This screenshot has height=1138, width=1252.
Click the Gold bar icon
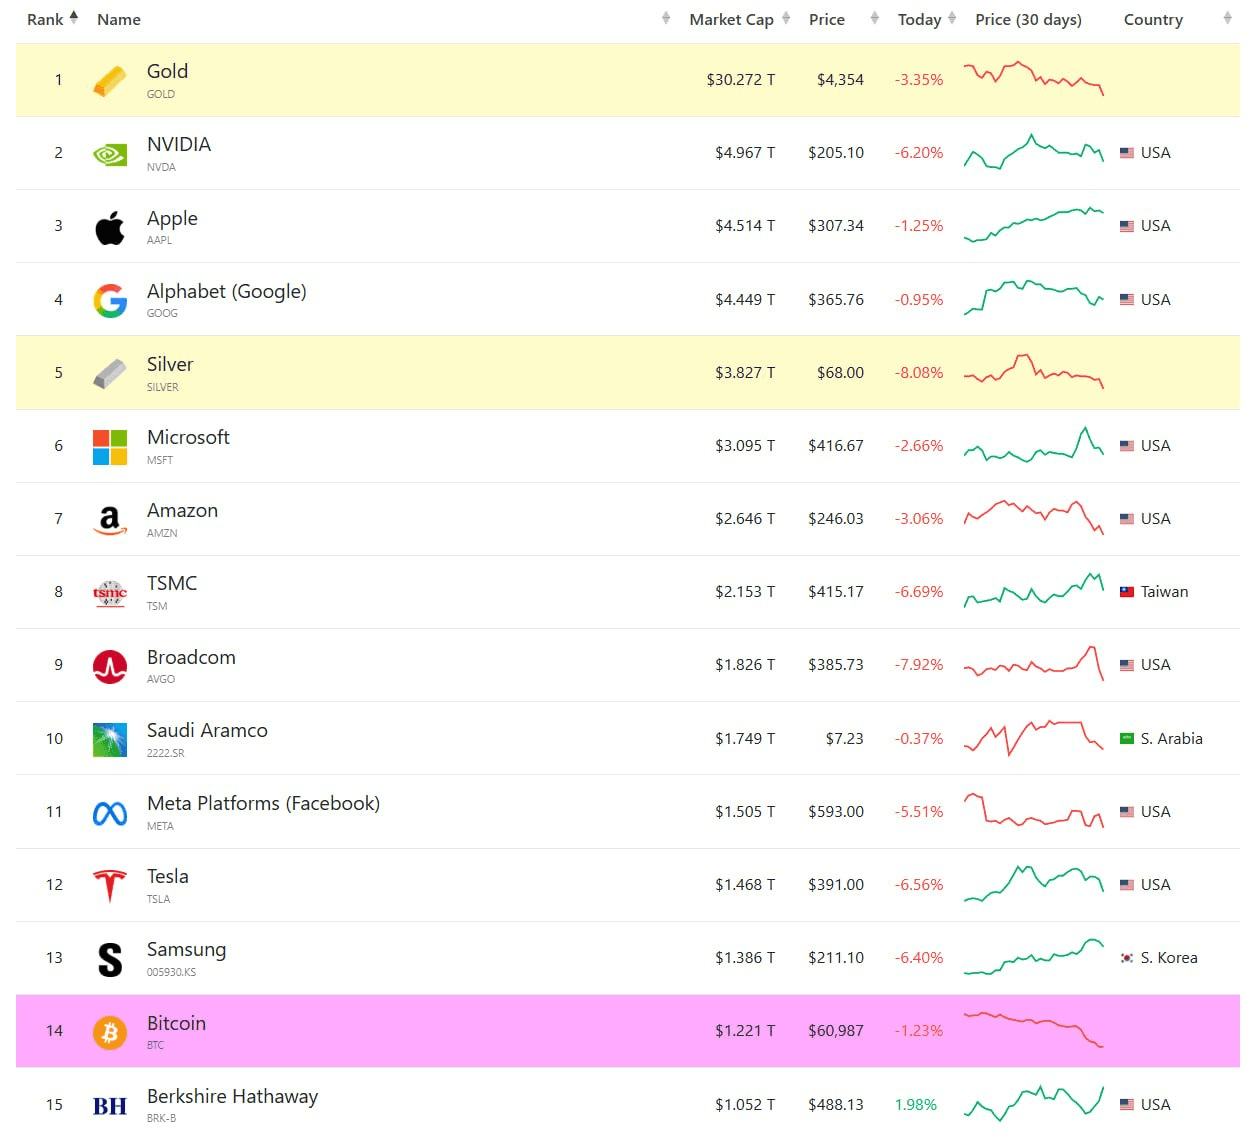(x=110, y=81)
